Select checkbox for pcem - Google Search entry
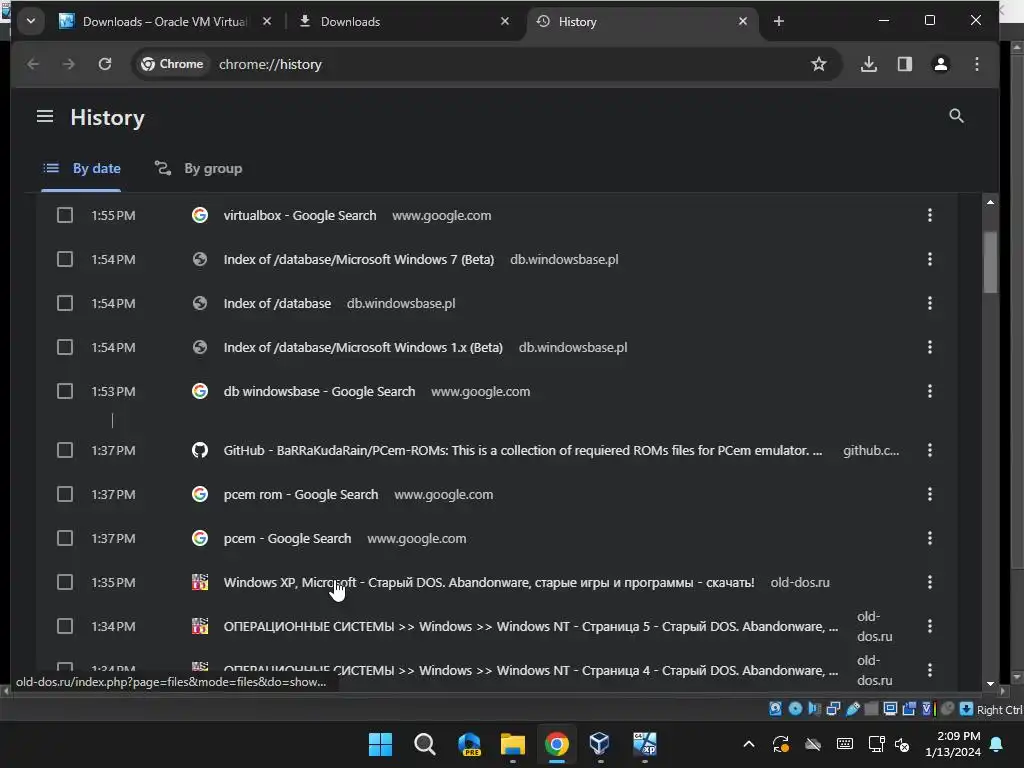The width and height of the screenshot is (1024, 768). point(65,538)
